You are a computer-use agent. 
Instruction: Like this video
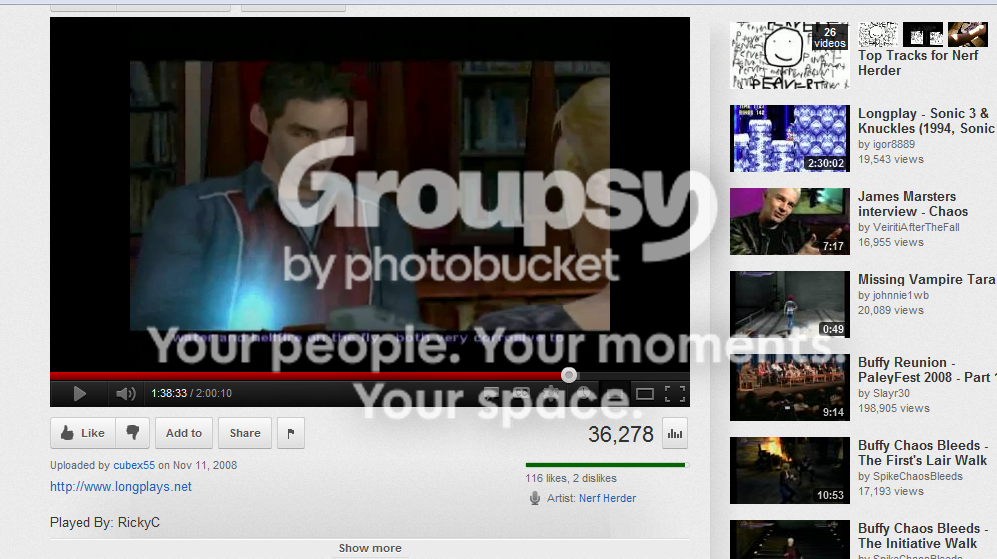click(x=83, y=433)
